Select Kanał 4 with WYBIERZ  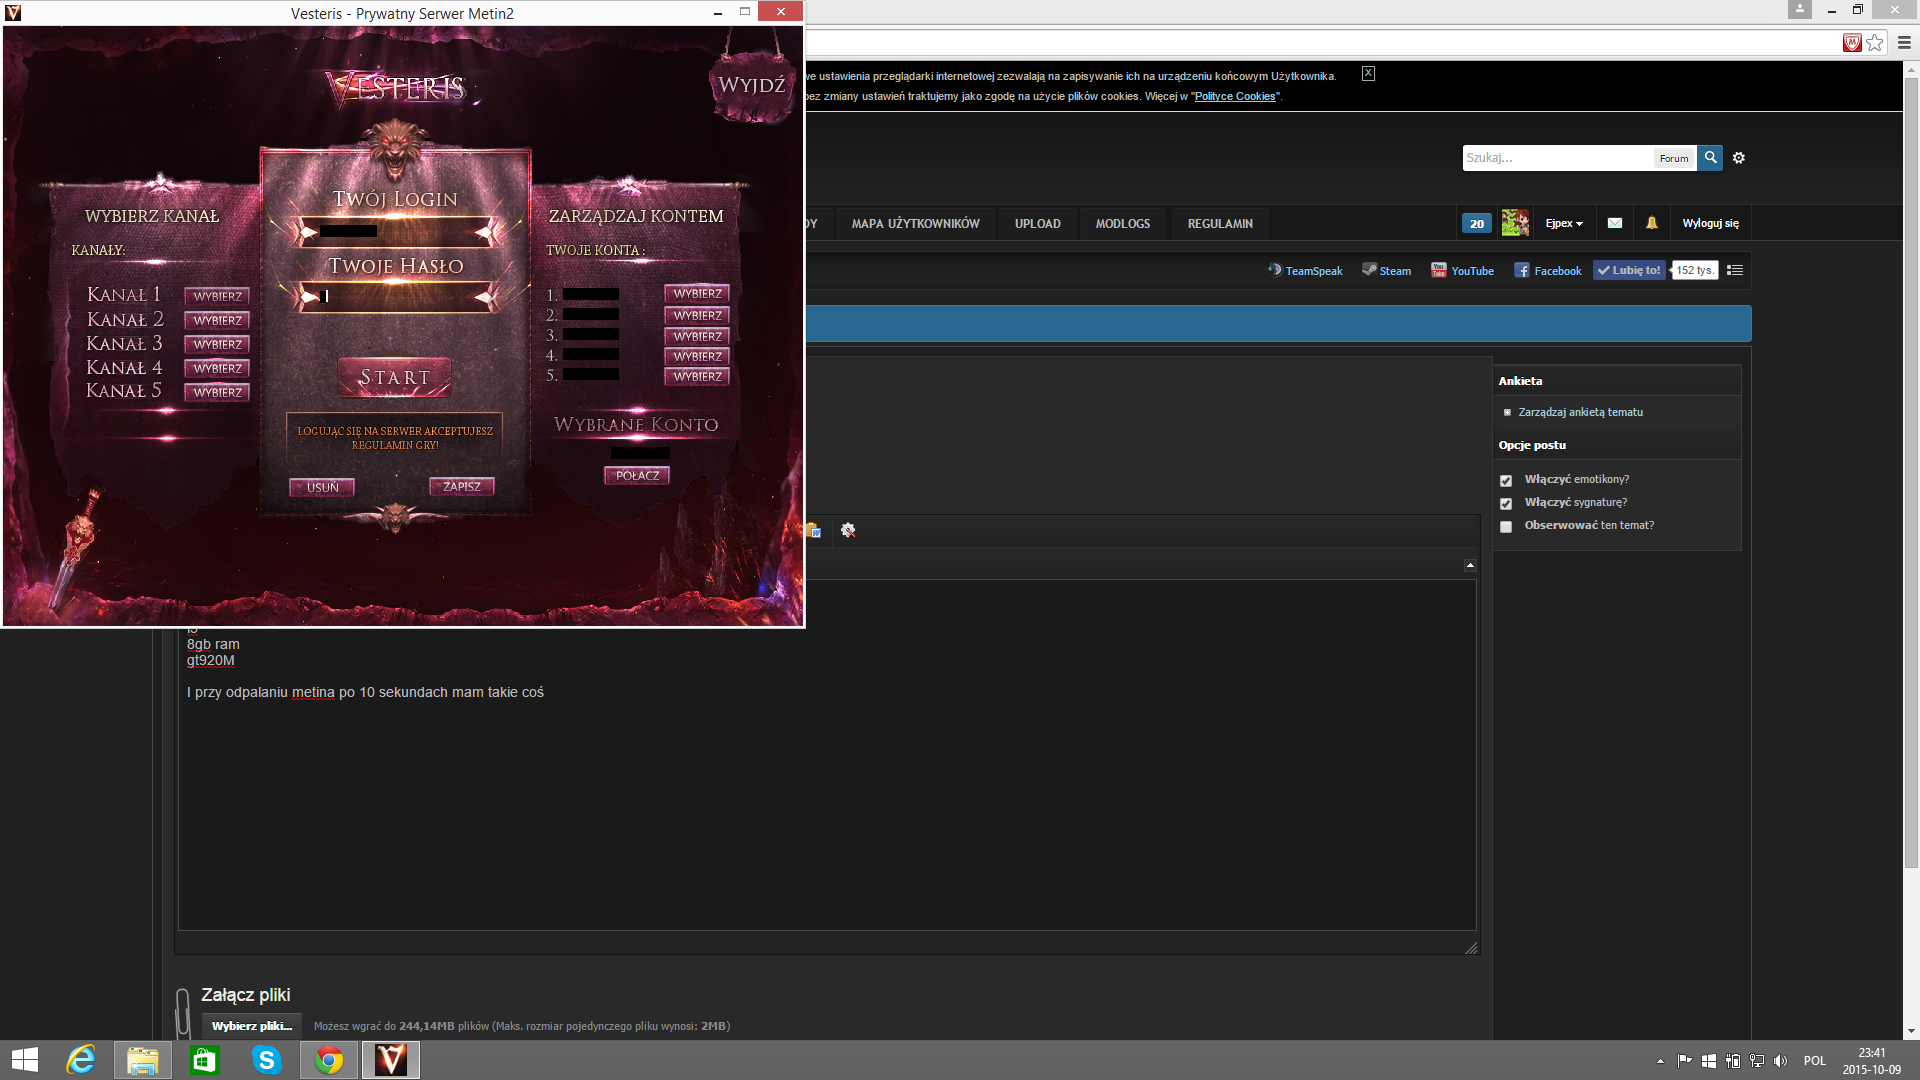click(x=217, y=368)
